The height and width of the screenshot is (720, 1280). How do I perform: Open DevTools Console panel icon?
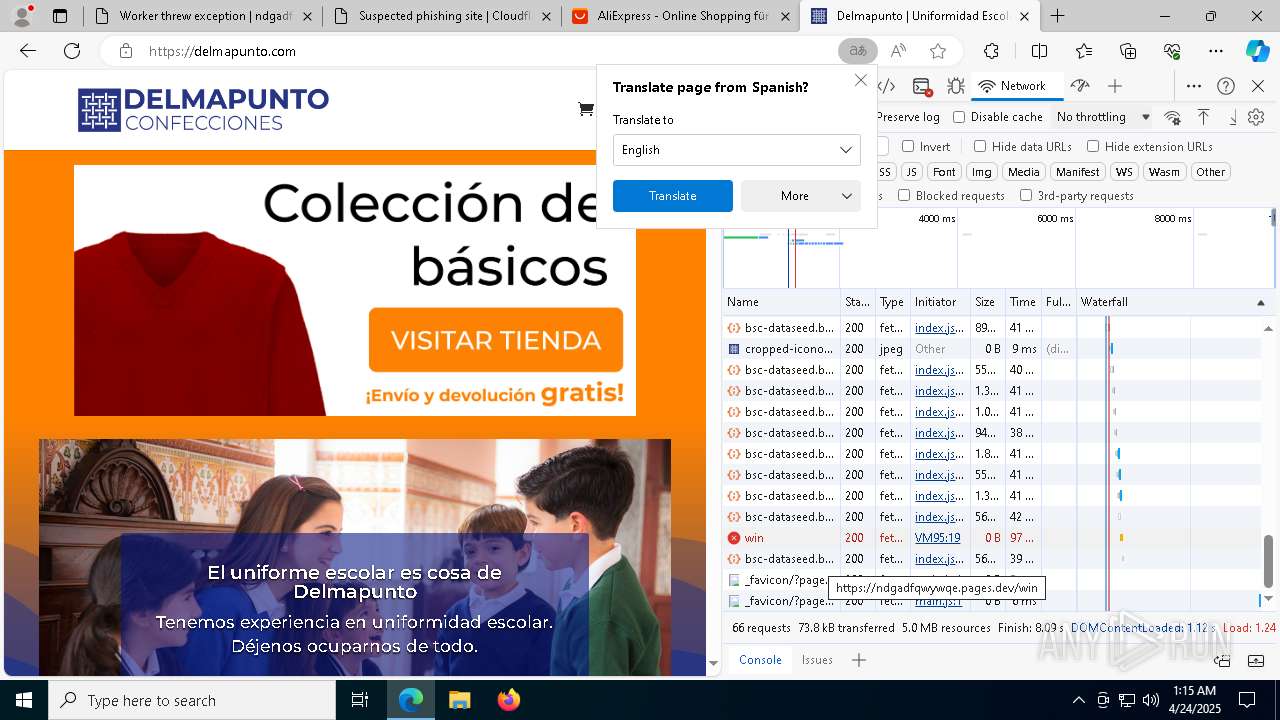(922, 86)
